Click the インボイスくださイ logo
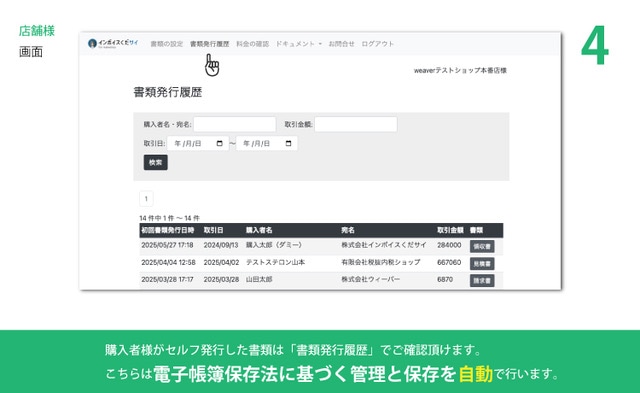The width and height of the screenshot is (640, 393). click(x=113, y=43)
